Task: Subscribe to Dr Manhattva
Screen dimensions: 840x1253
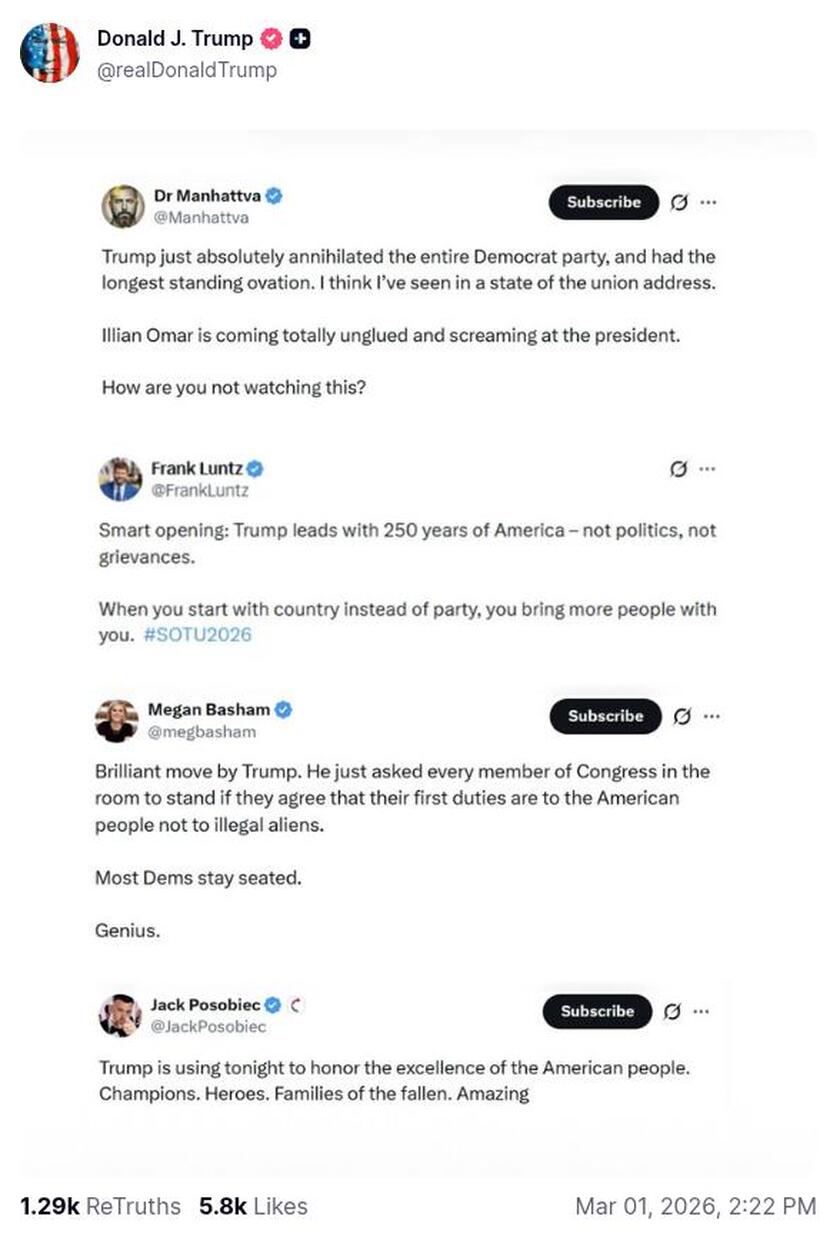Action: click(x=603, y=202)
